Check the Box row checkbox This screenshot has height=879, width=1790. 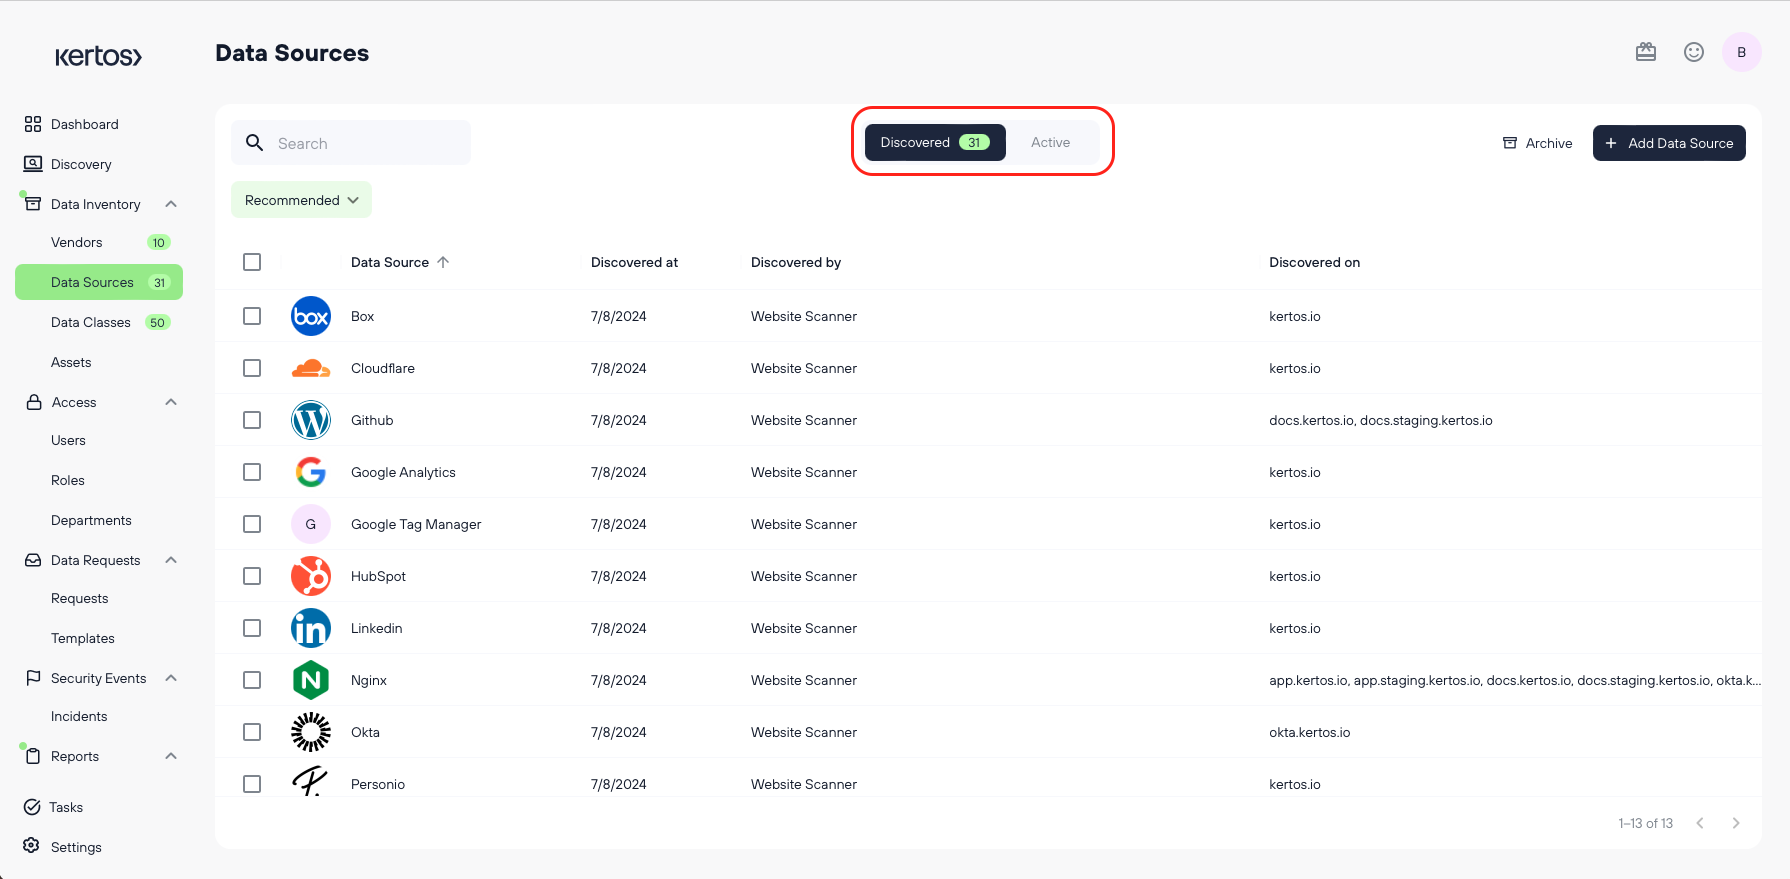252,316
